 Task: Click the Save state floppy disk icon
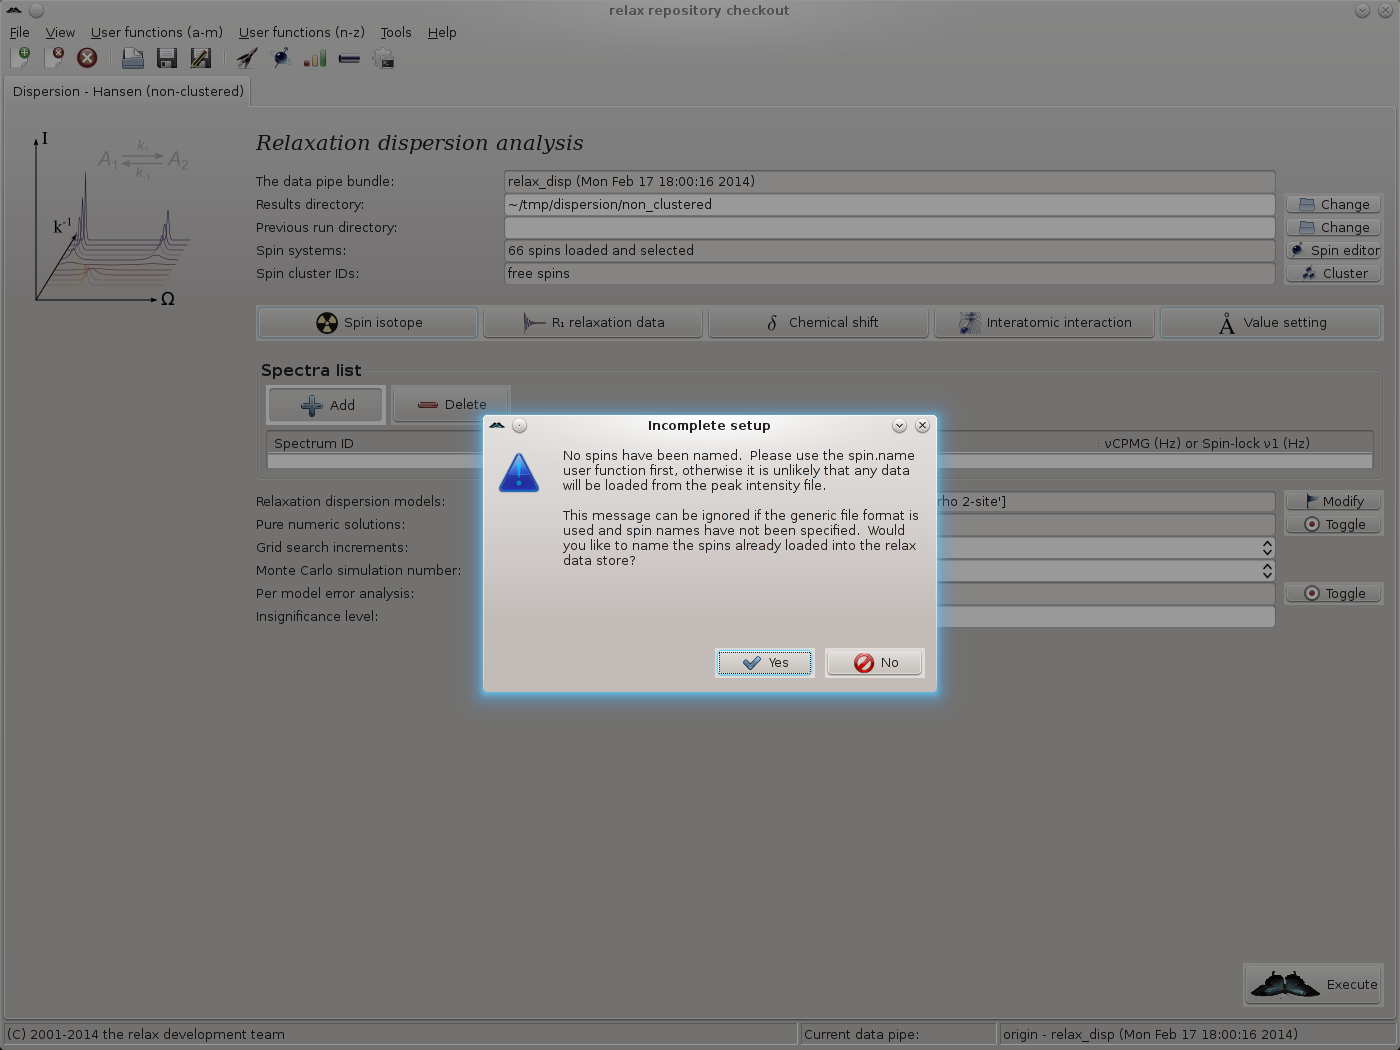[167, 58]
